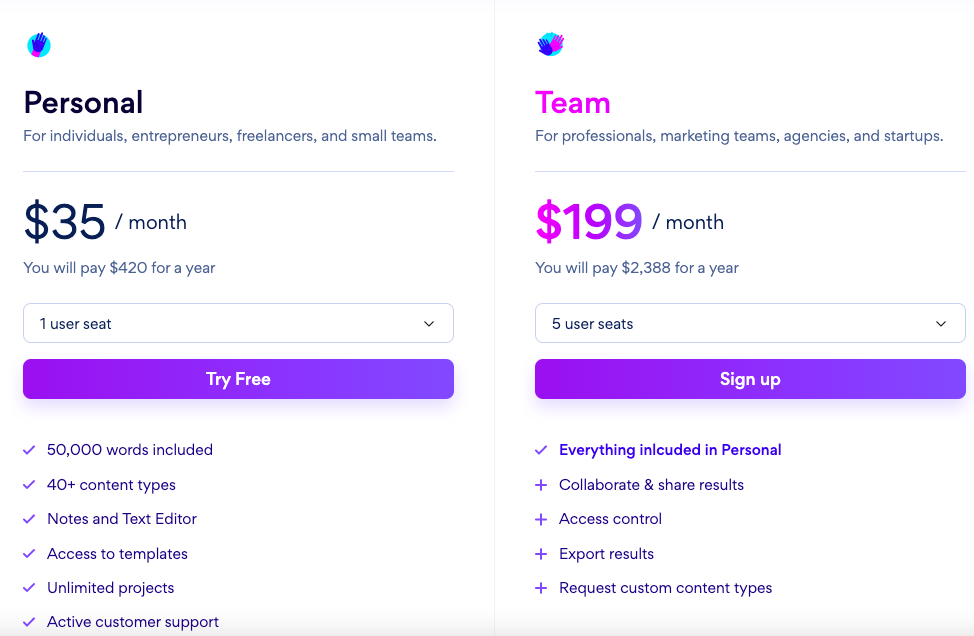Click the Sign up button
The height and width of the screenshot is (636, 974).
click(750, 379)
